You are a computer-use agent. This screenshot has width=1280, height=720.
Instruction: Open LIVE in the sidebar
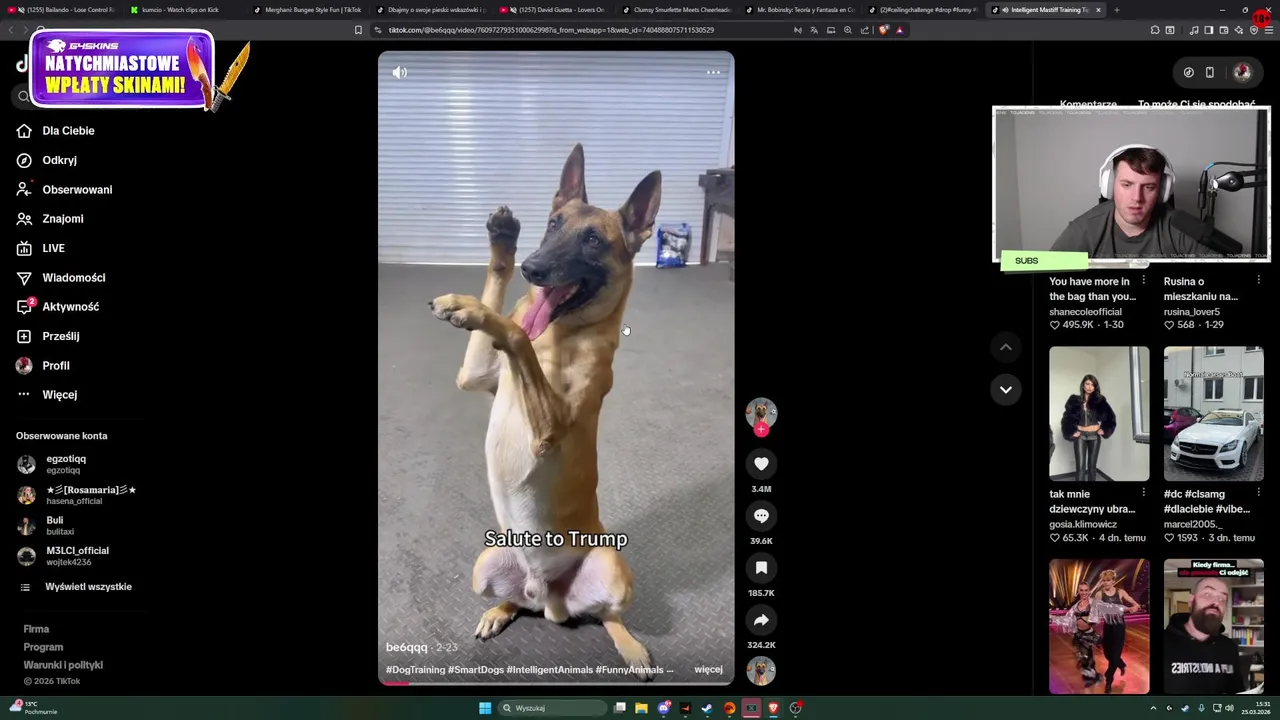[53, 248]
